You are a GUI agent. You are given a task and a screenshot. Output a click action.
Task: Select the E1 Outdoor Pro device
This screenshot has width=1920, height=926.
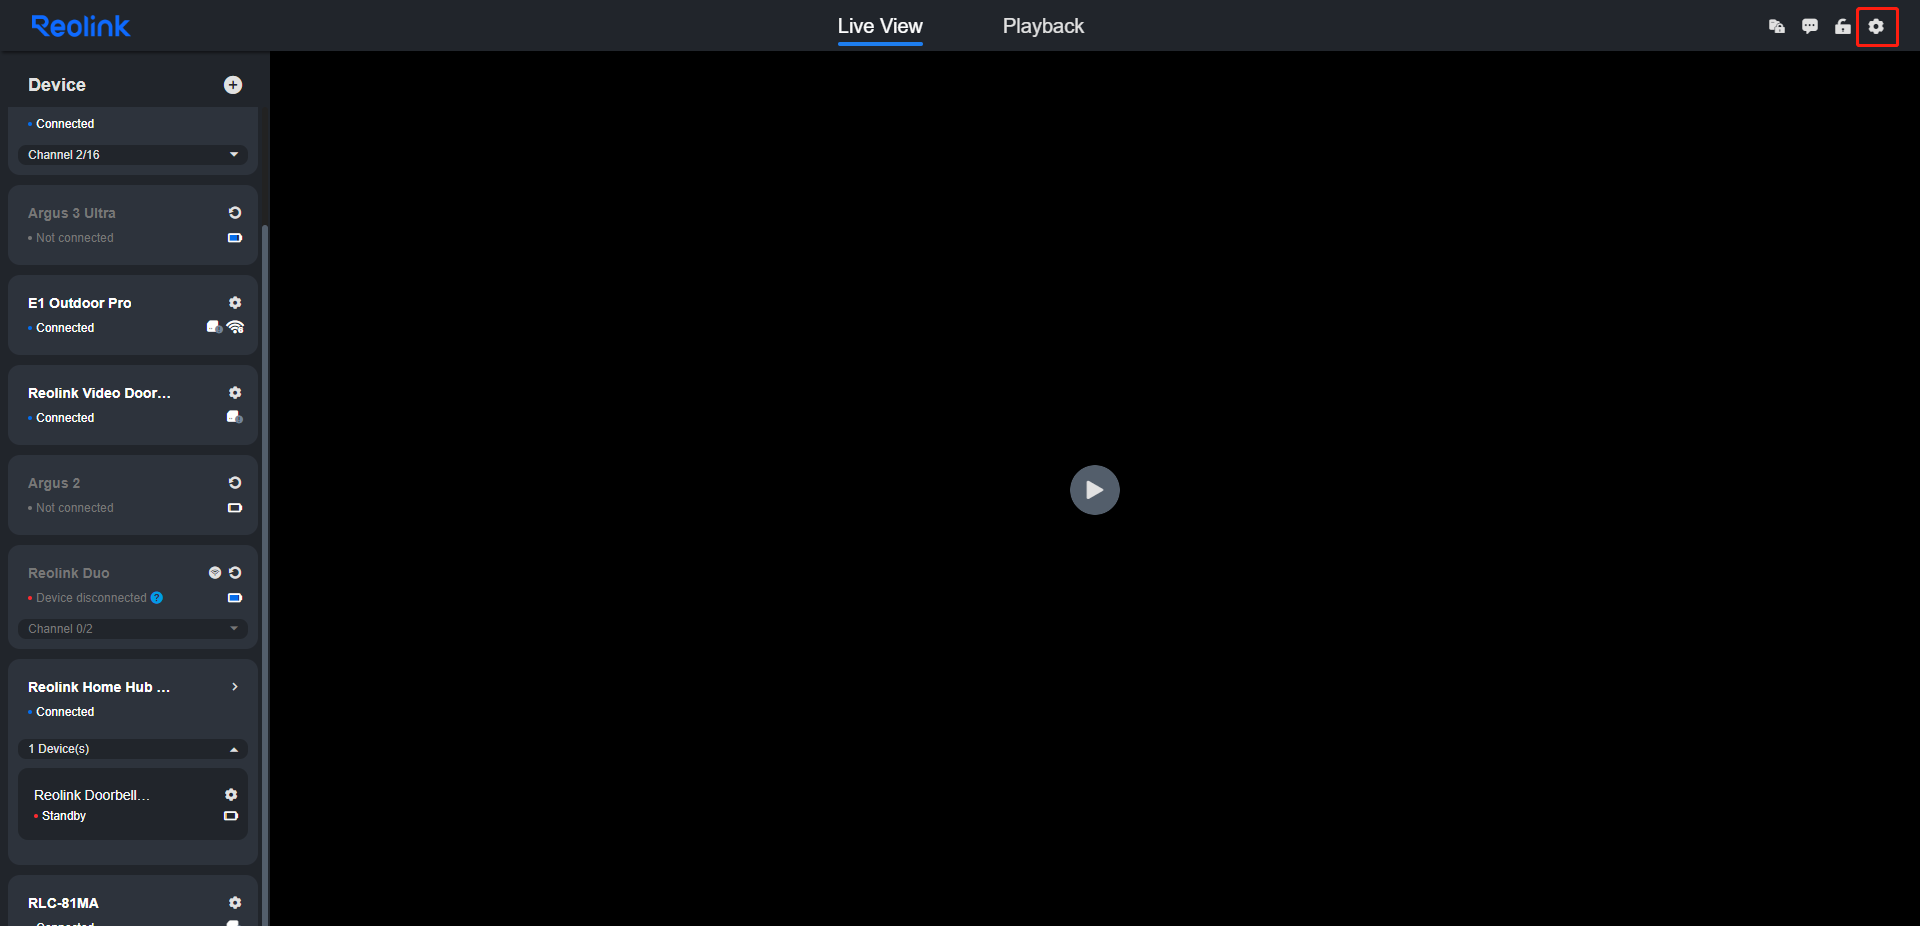pos(133,315)
